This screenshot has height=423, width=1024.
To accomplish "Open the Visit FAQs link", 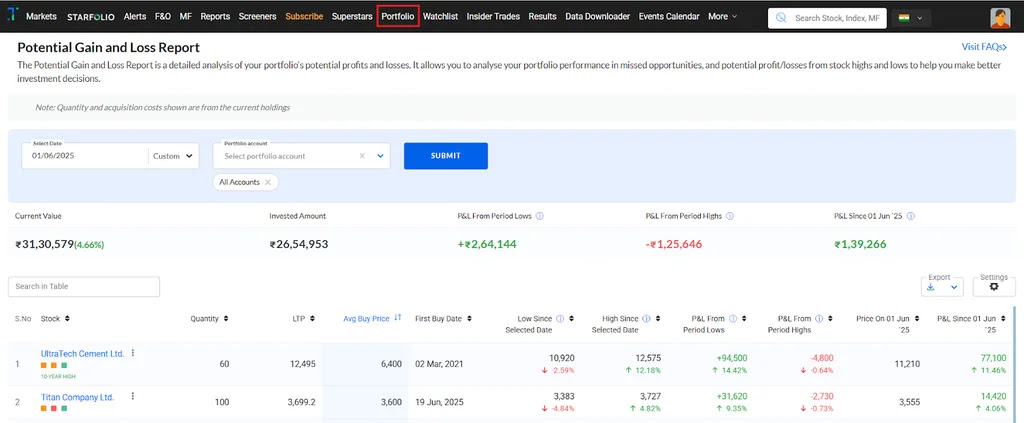I will click(x=984, y=47).
